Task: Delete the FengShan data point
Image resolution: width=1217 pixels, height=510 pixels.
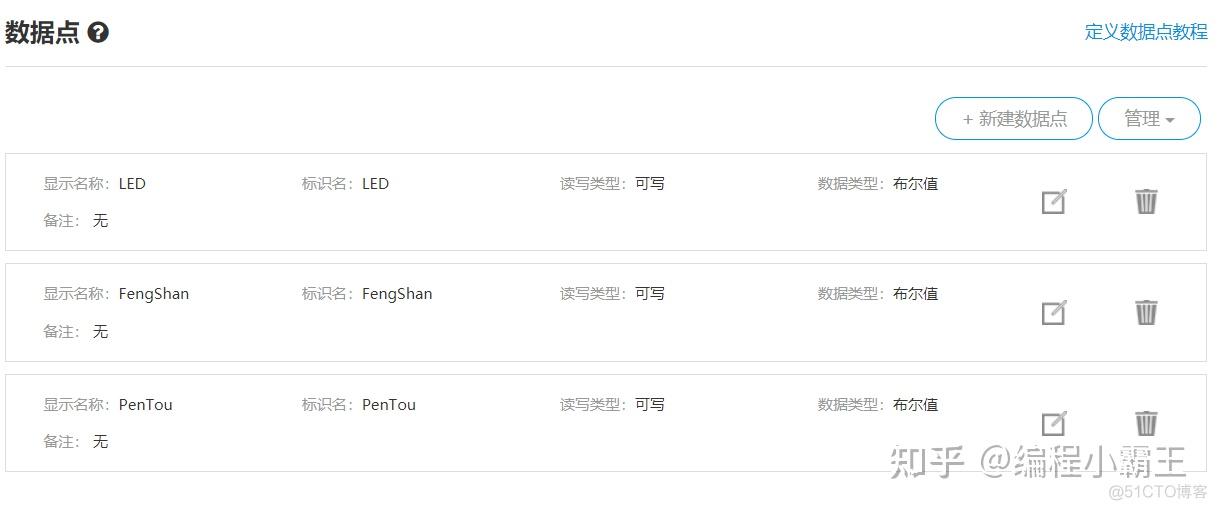Action: tap(1146, 312)
